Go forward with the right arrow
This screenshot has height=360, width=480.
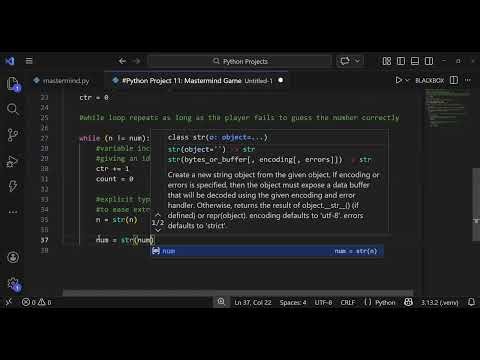[137, 61]
